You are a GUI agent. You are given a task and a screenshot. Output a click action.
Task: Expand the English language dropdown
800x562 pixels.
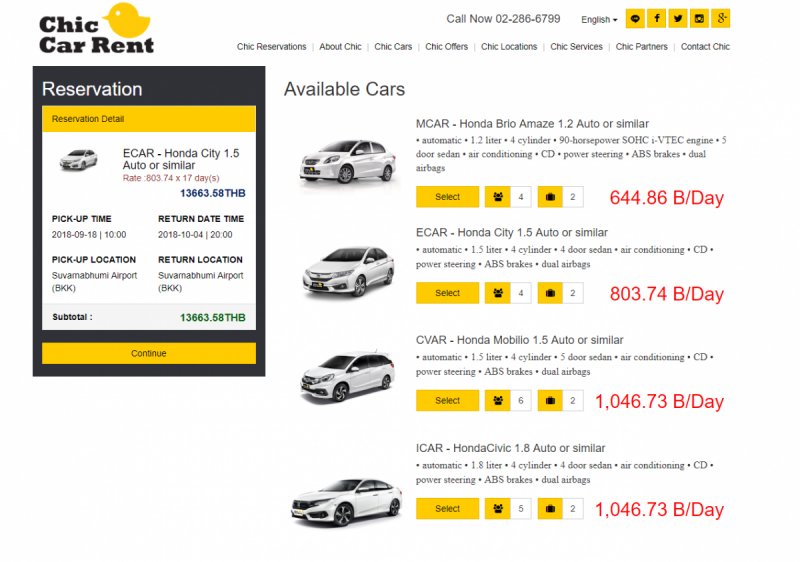[599, 19]
